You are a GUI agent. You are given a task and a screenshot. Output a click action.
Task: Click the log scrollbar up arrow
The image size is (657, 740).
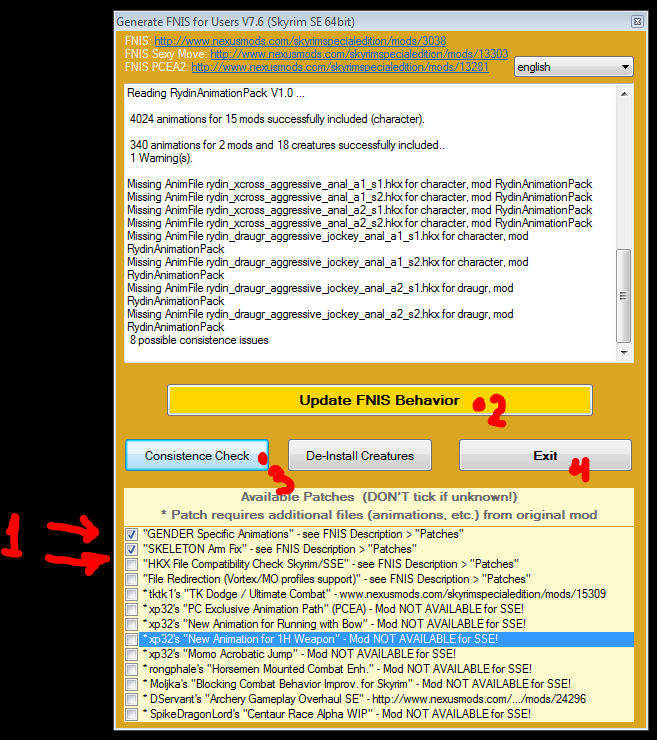pyautogui.click(x=624, y=94)
